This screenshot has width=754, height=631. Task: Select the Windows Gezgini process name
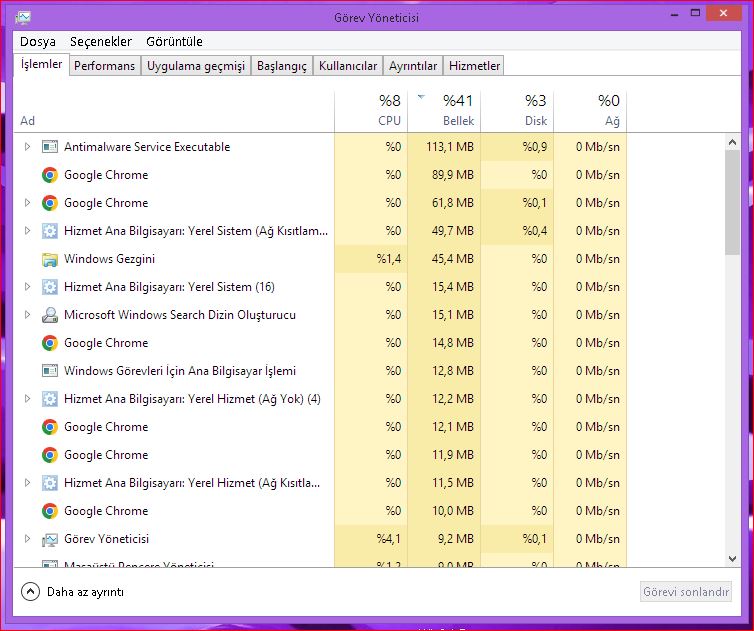[109, 259]
